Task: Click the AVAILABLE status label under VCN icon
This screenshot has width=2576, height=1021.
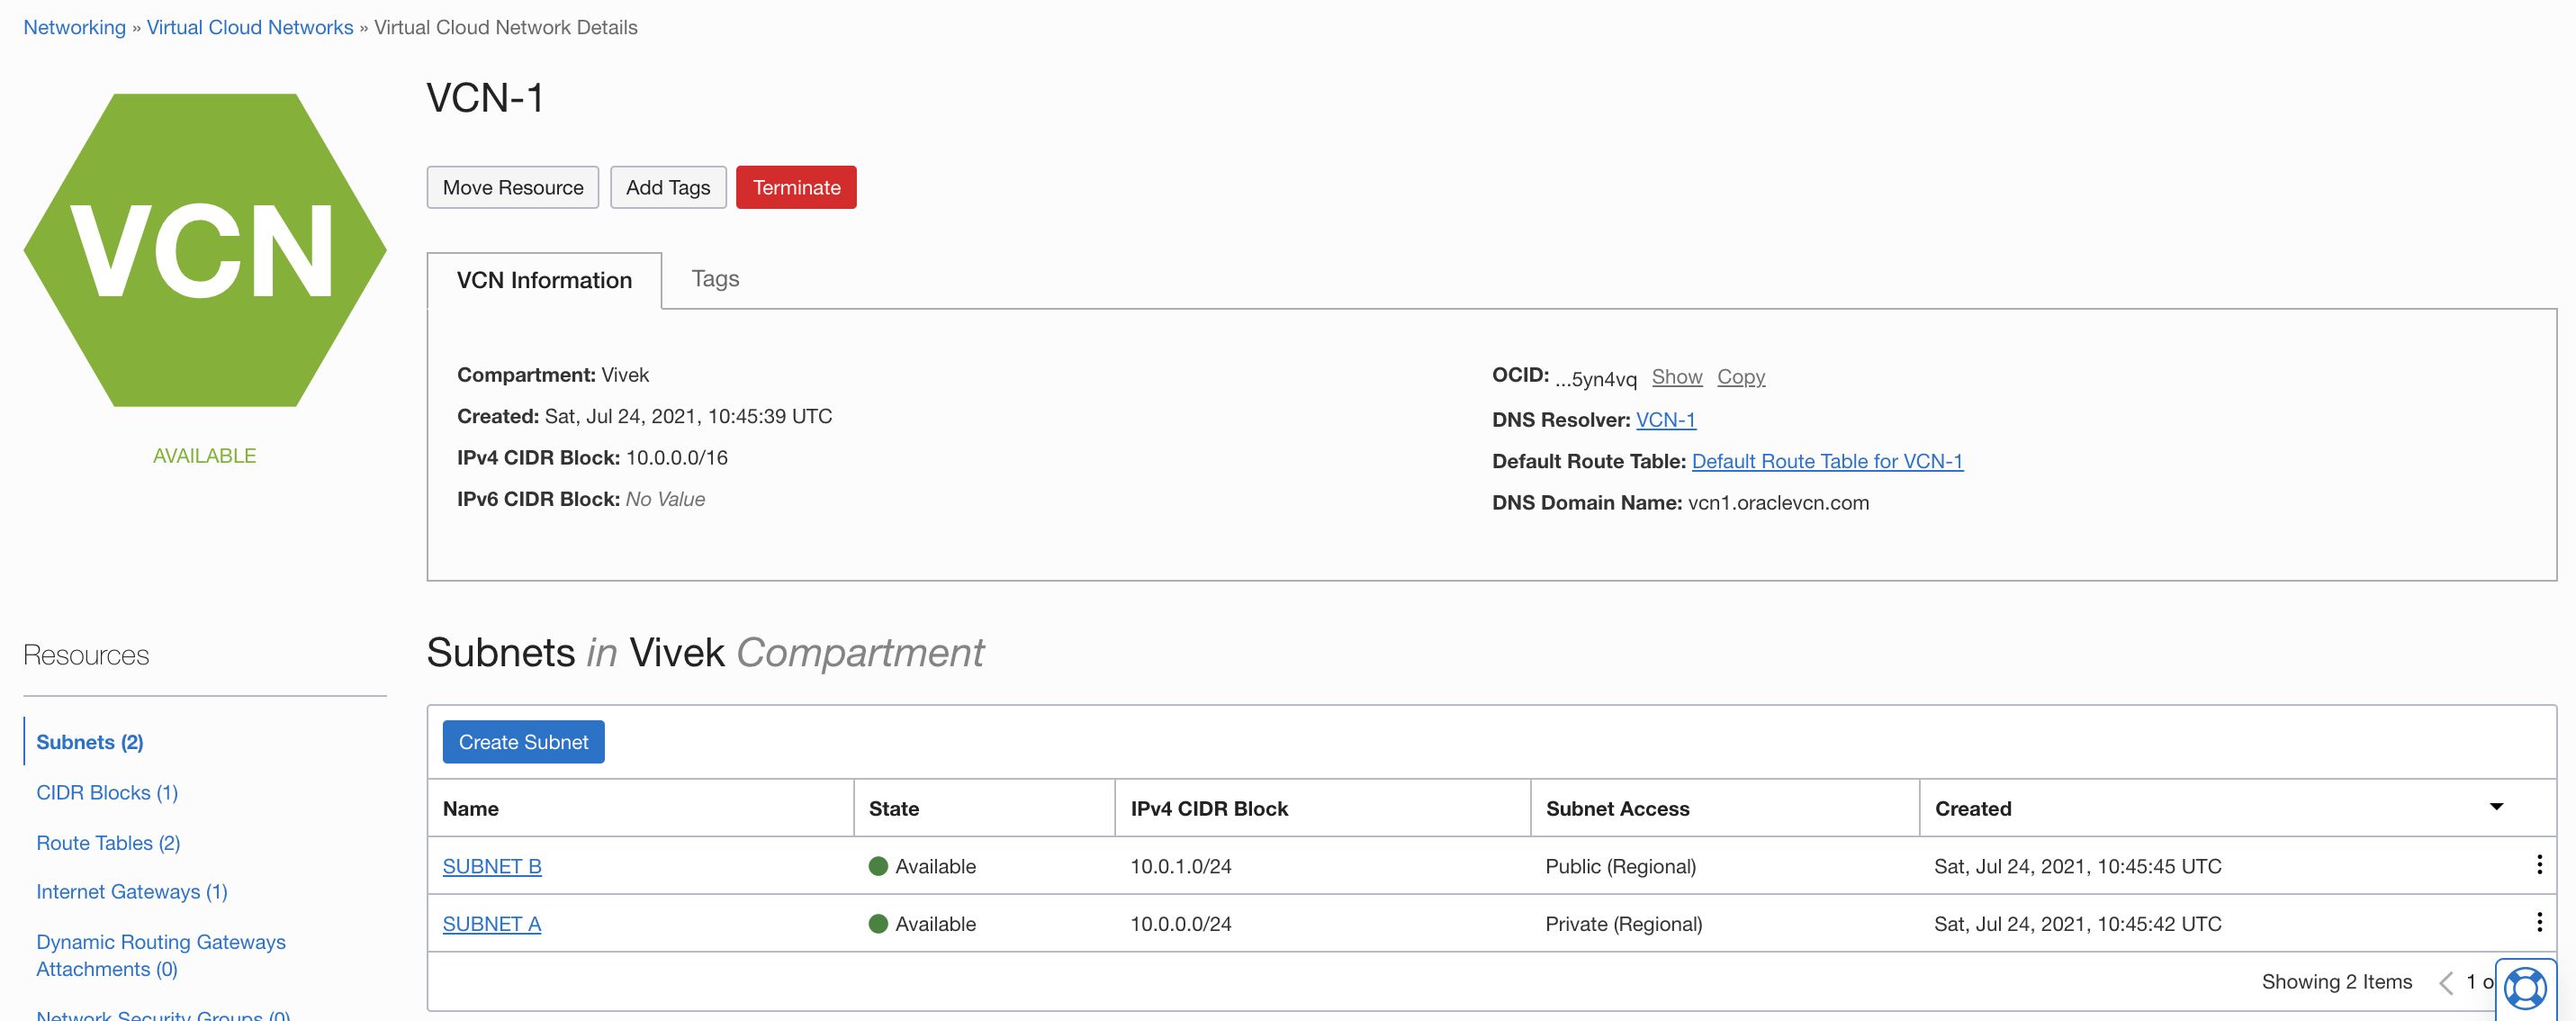Action: pos(204,455)
